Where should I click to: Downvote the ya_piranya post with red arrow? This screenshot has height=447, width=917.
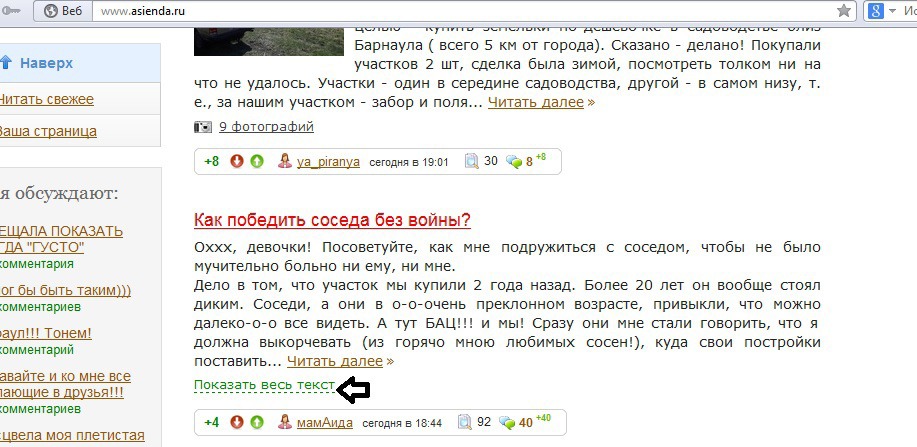tap(236, 161)
